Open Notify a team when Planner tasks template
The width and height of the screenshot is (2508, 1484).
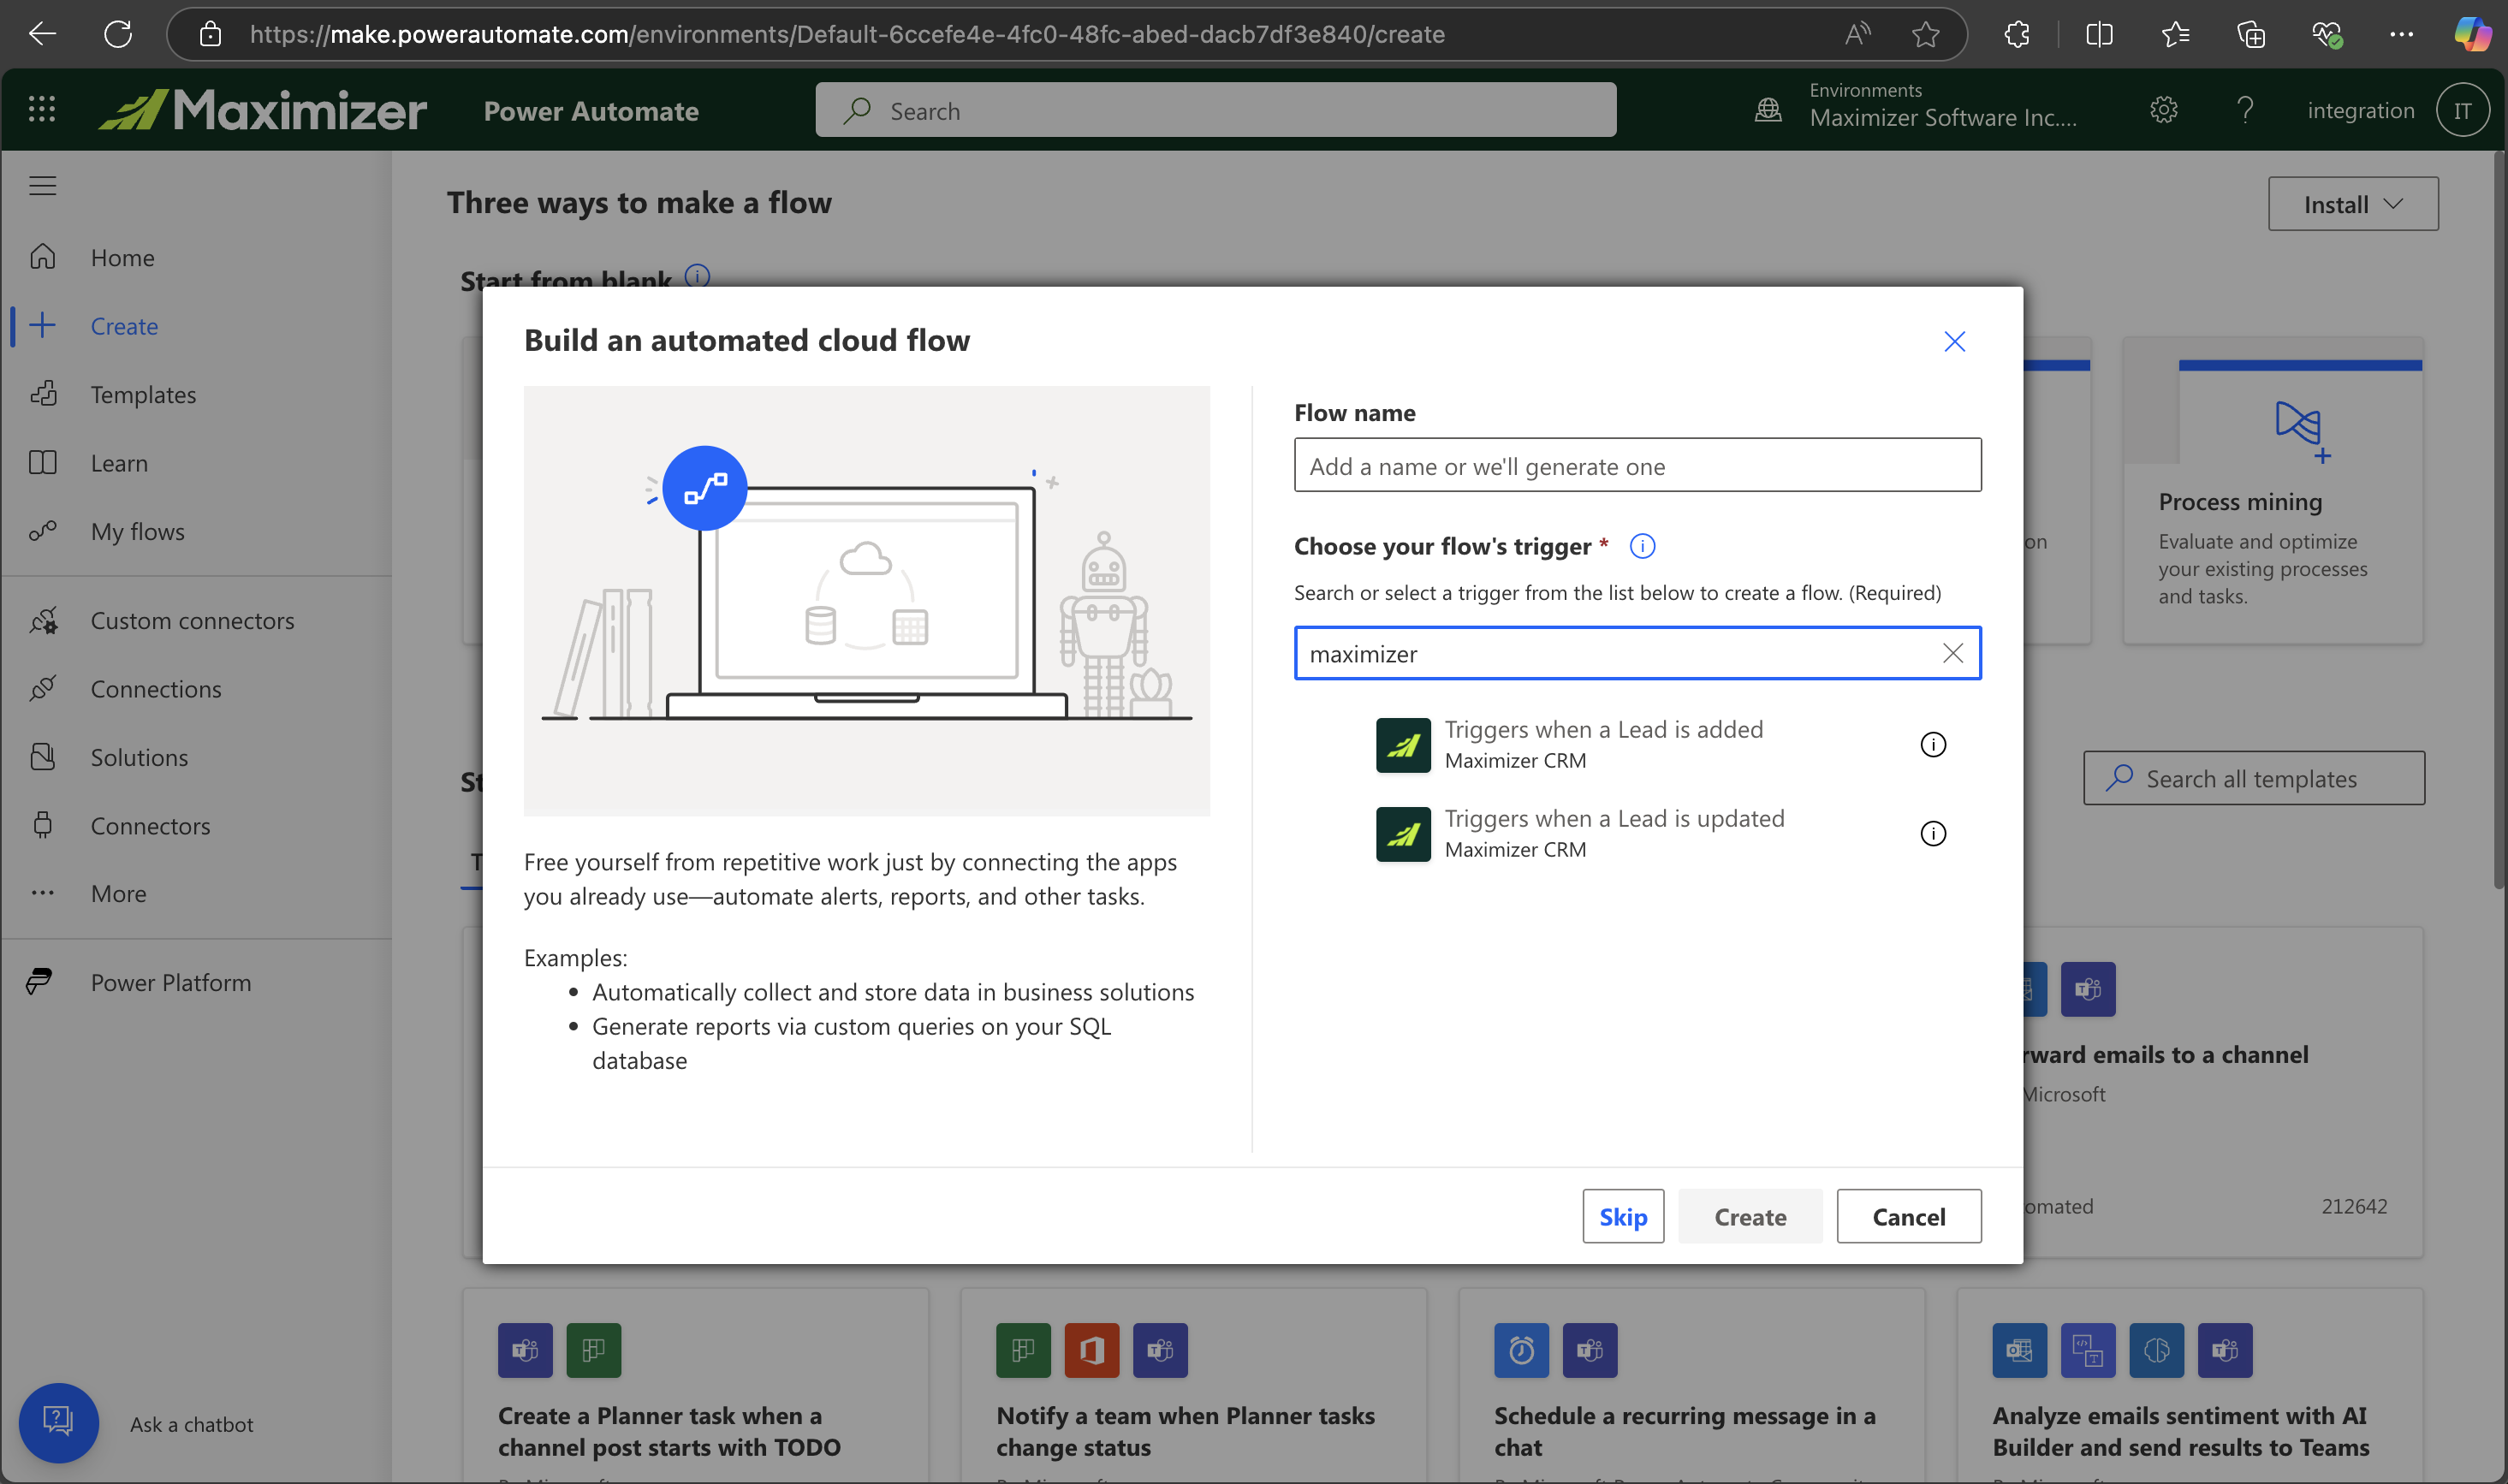coord(1193,1385)
